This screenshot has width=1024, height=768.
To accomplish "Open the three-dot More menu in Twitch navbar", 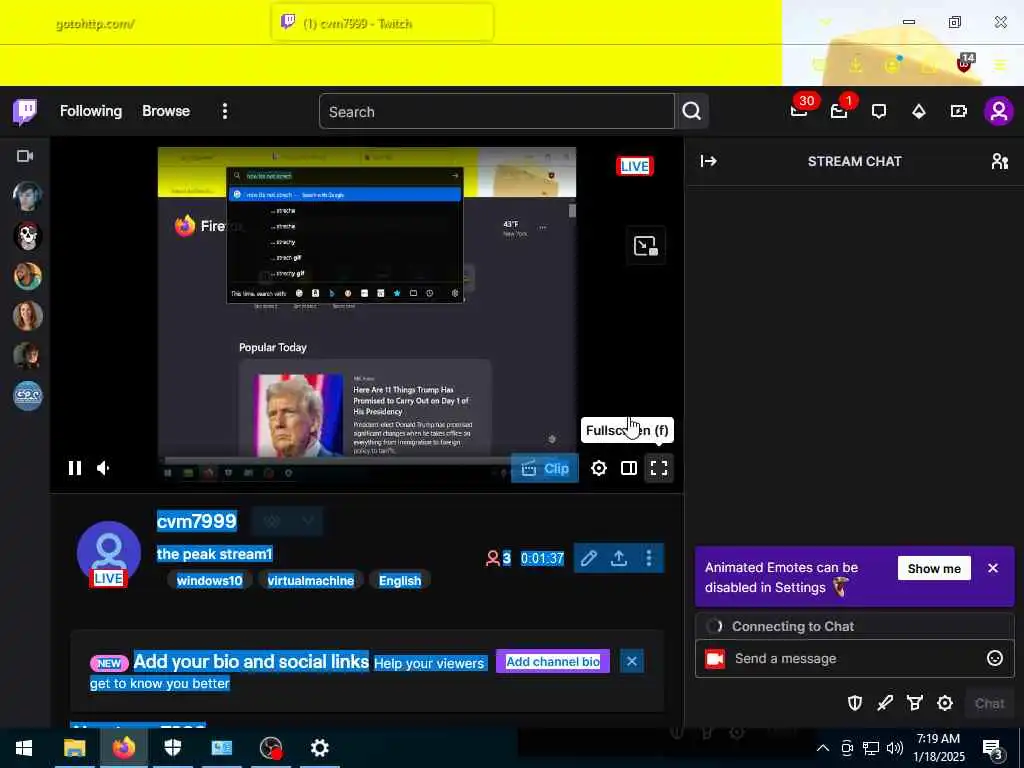I will click(x=225, y=111).
